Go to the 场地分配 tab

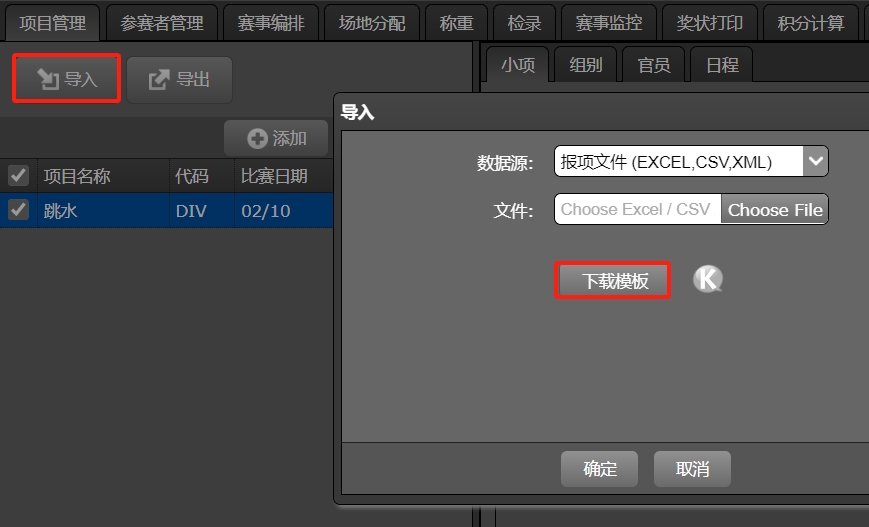coord(372,23)
